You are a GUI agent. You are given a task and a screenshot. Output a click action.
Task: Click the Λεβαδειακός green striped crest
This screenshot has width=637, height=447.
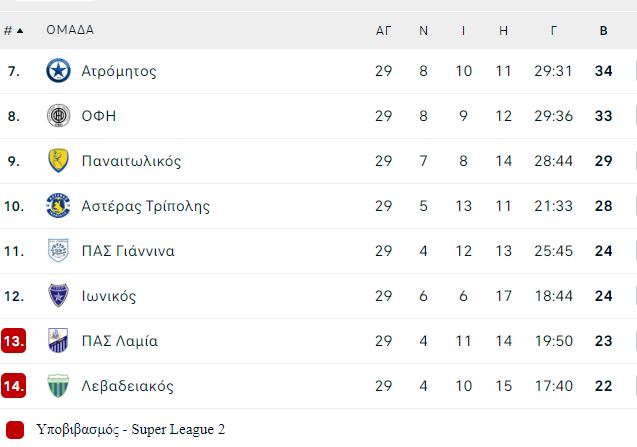58,386
